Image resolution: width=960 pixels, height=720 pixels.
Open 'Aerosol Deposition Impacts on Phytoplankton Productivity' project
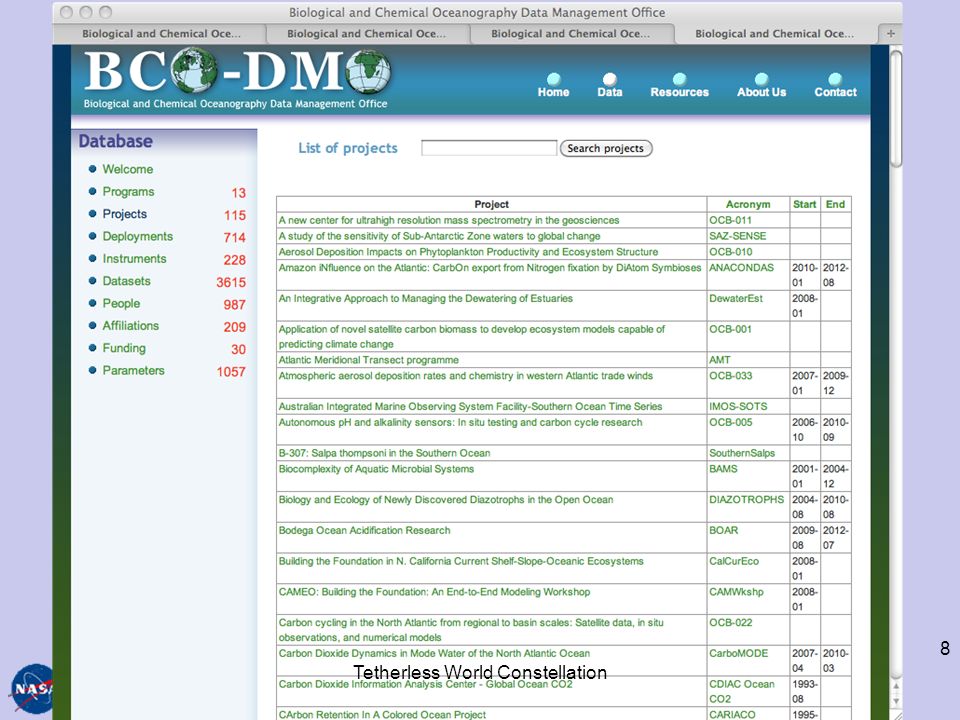(468, 252)
